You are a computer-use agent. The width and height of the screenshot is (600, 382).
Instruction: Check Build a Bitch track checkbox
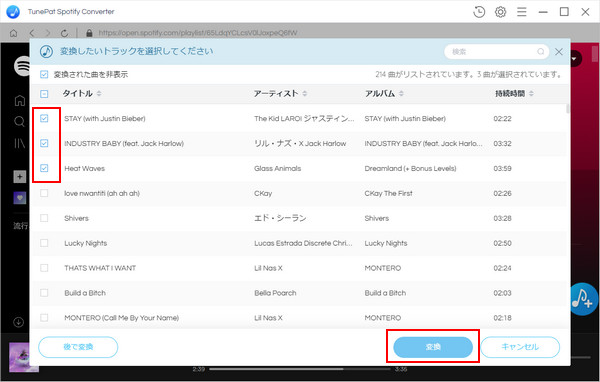44,292
